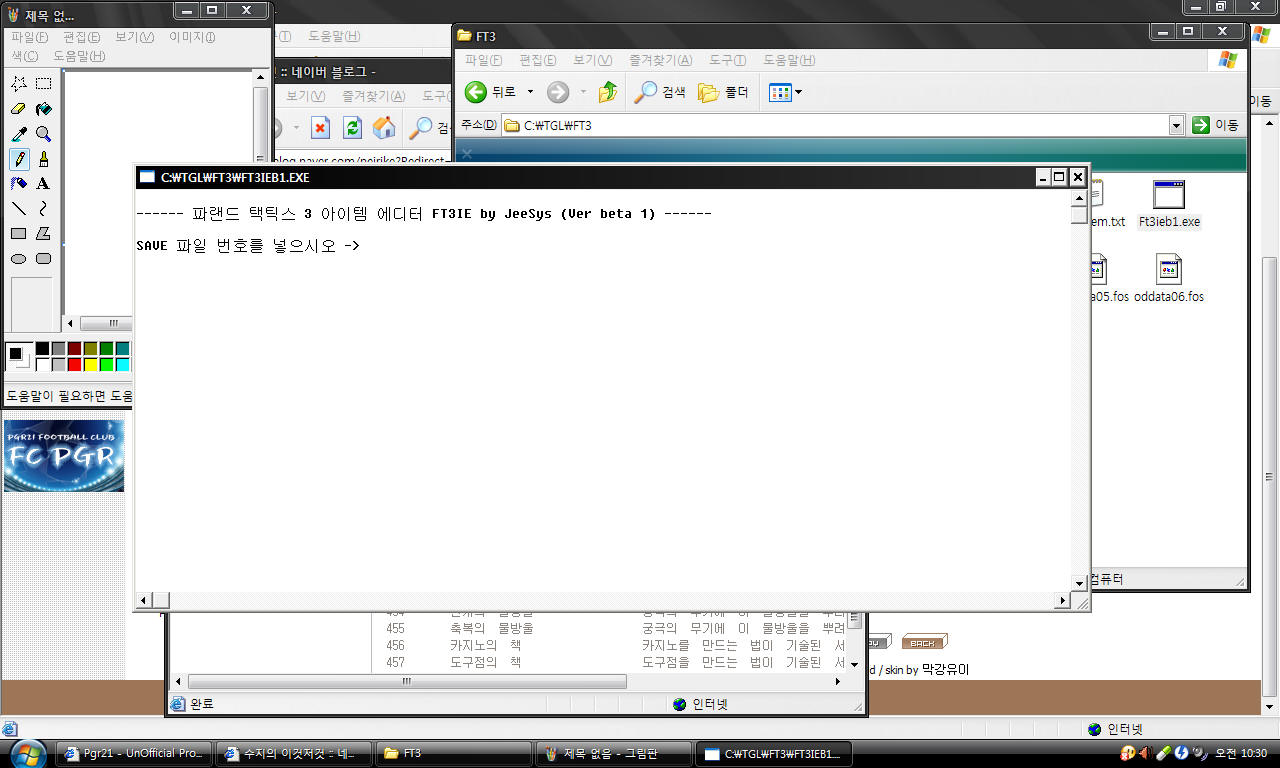Click the '카지노의 책' row text

pyautogui.click(x=485, y=645)
